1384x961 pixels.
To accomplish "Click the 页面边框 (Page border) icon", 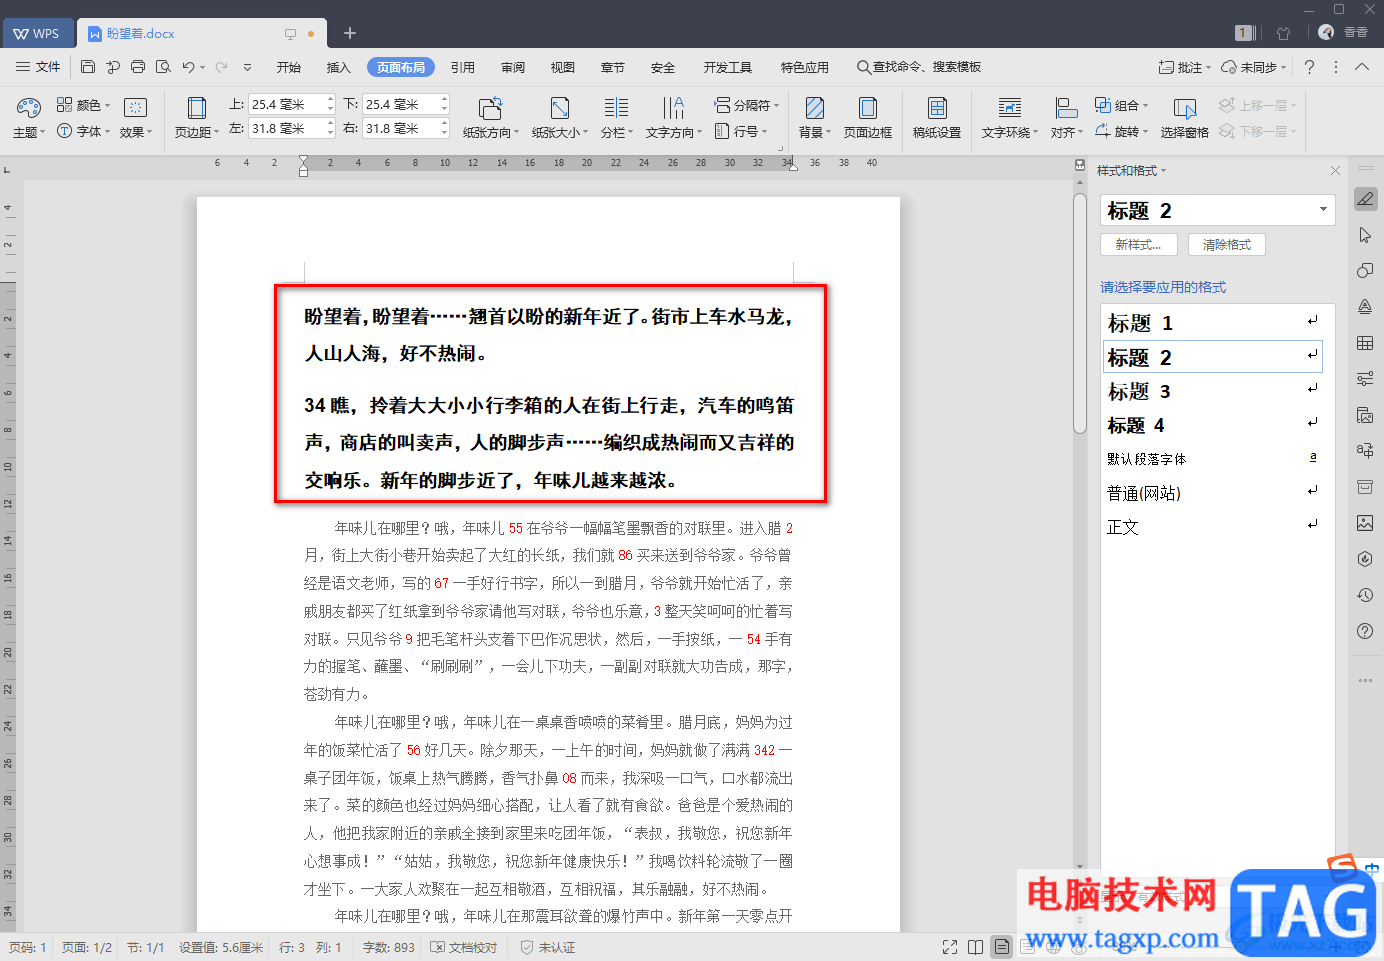I will click(x=868, y=108).
